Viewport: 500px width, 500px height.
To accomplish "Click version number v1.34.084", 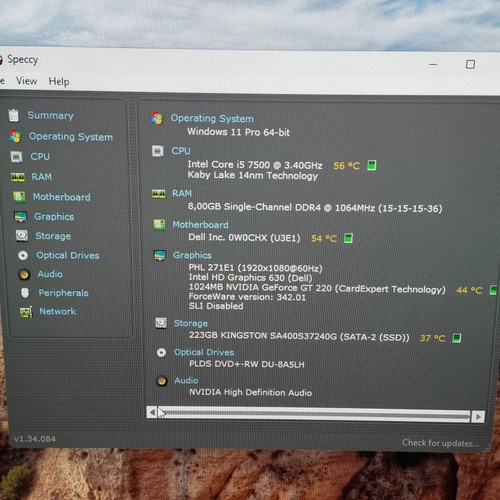I will pos(35,439).
